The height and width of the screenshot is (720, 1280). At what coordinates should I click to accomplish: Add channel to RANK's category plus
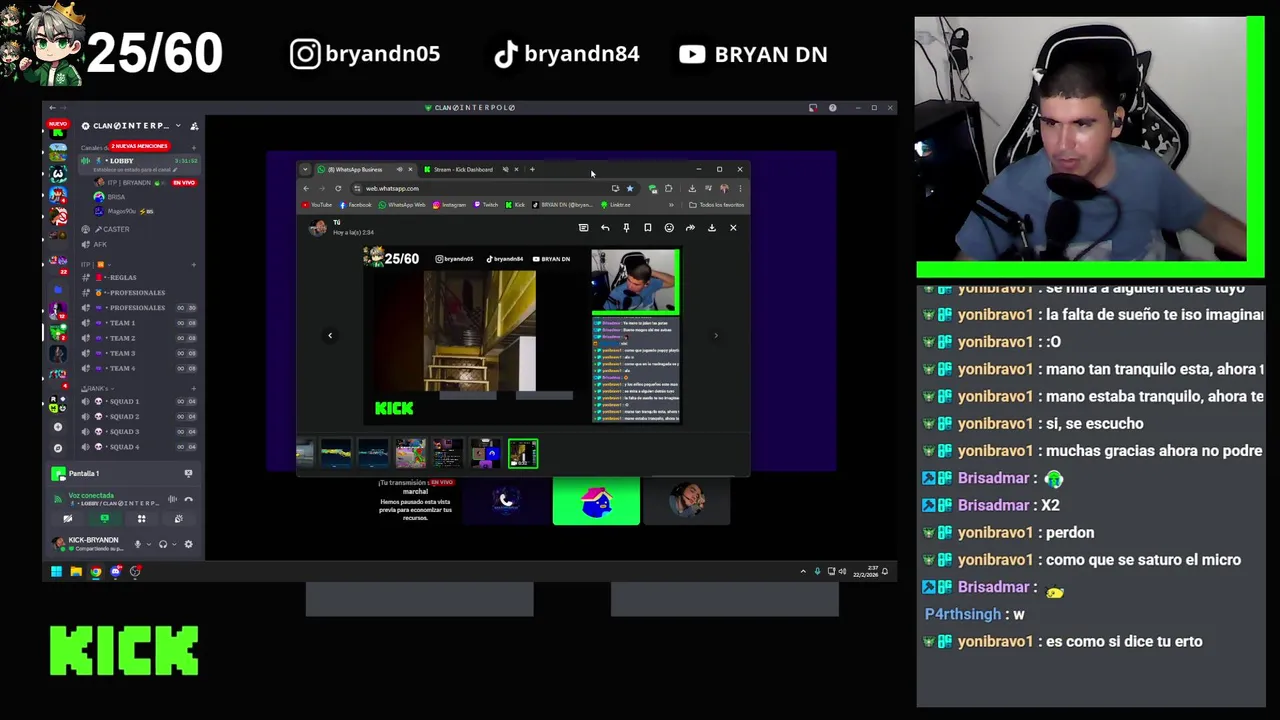193,388
